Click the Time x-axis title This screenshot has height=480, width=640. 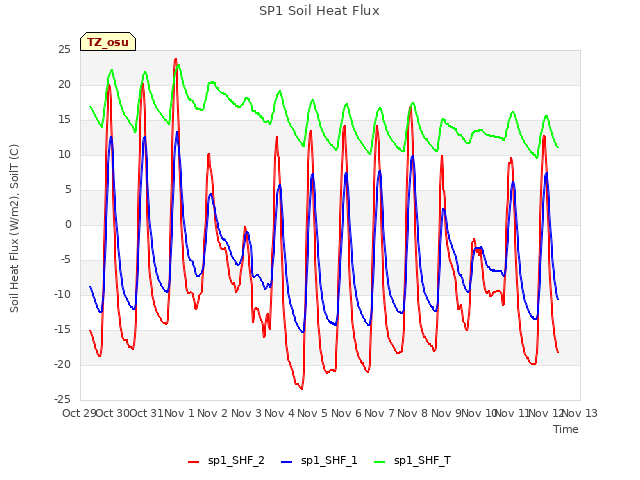(x=566, y=429)
